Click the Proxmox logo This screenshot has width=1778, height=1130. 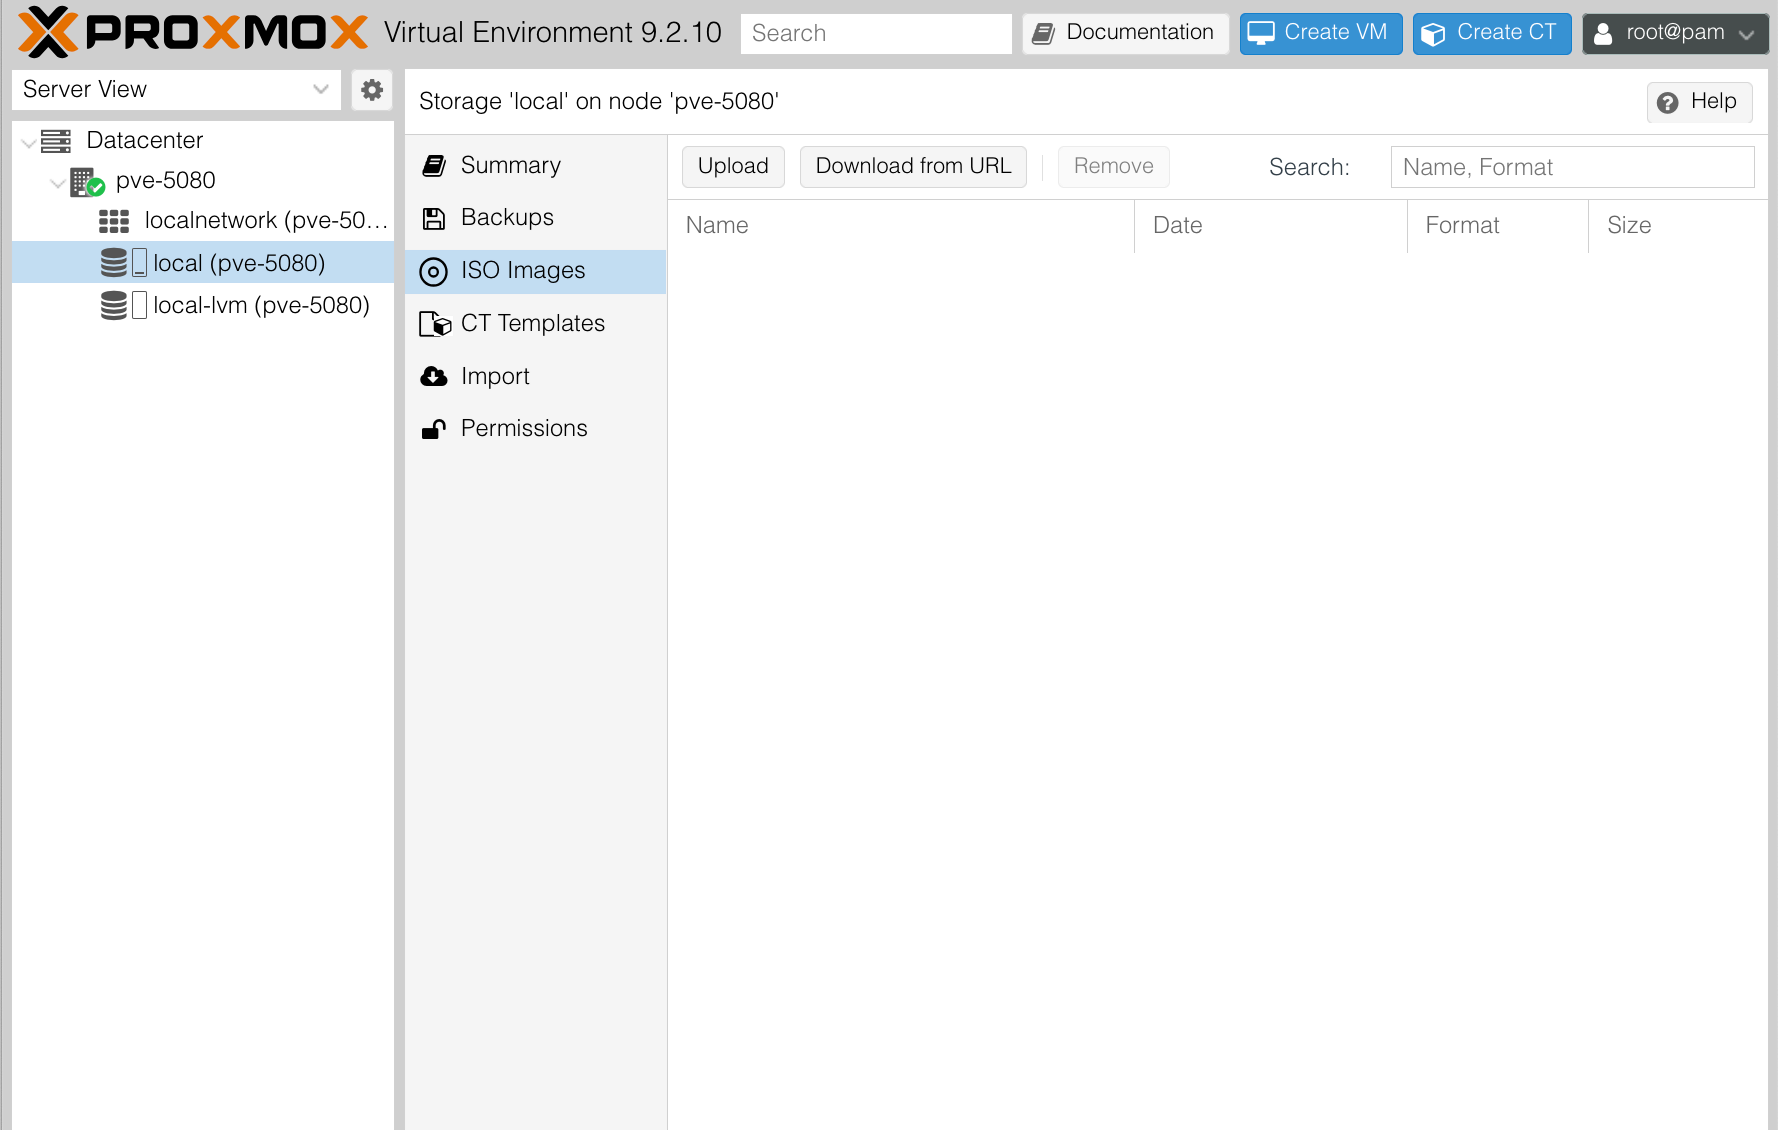[x=193, y=32]
